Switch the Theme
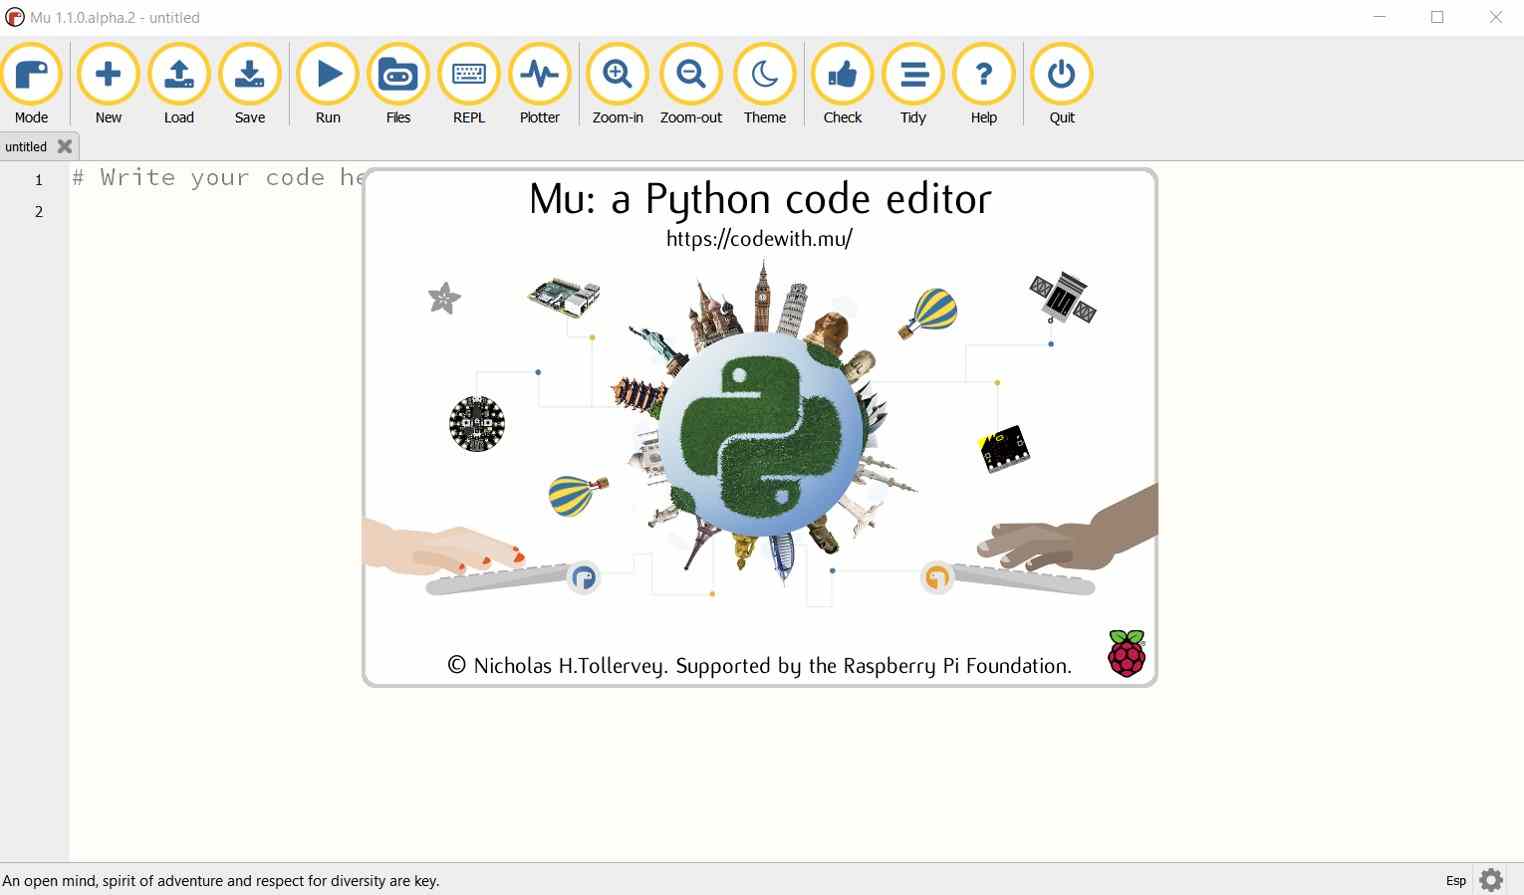This screenshot has height=895, width=1524. click(765, 84)
